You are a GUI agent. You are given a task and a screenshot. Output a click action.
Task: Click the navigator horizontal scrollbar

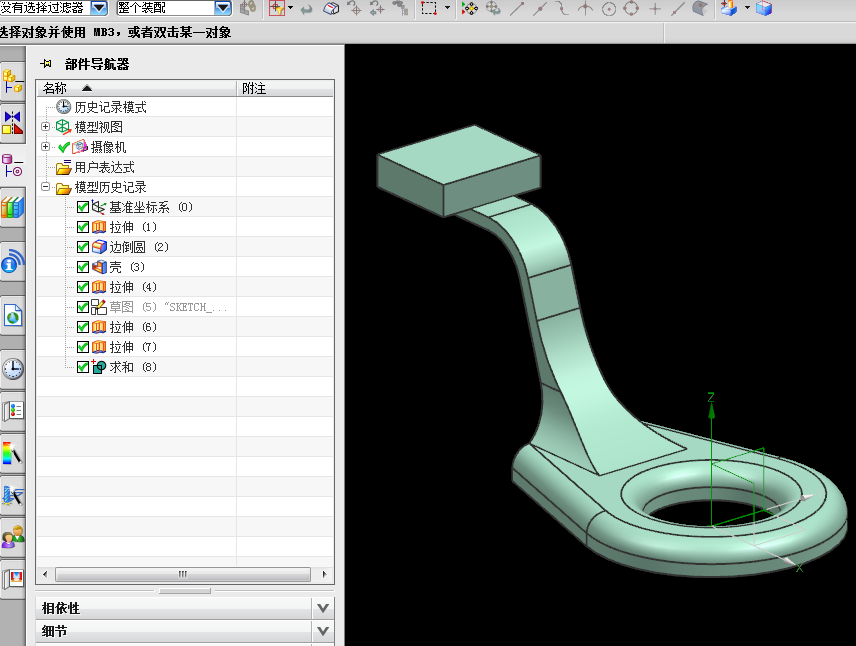[x=183, y=574]
